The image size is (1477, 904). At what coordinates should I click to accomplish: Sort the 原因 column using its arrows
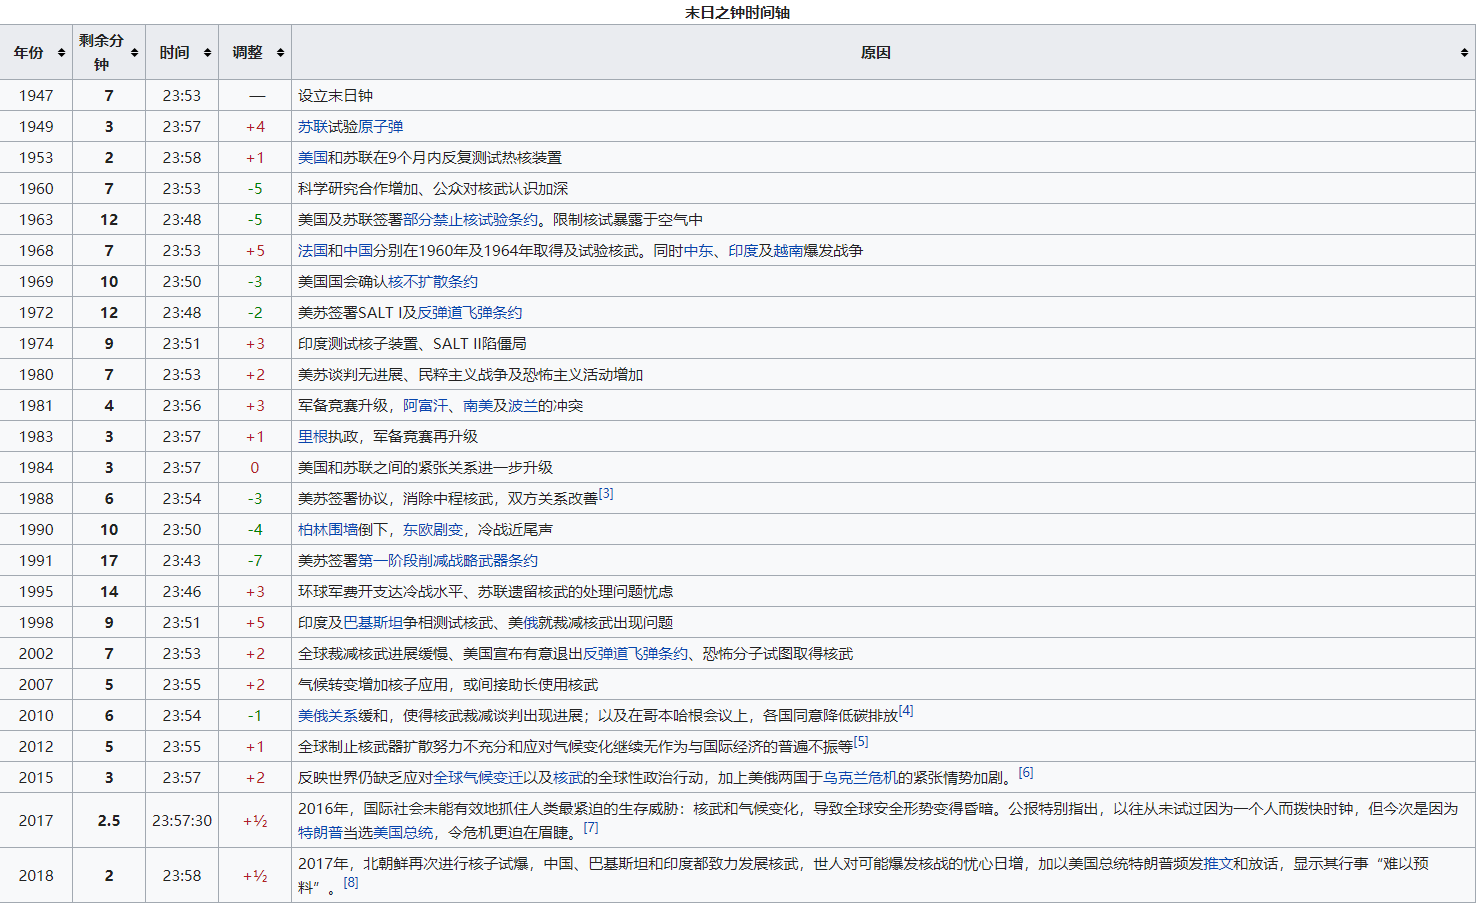coord(1464,53)
